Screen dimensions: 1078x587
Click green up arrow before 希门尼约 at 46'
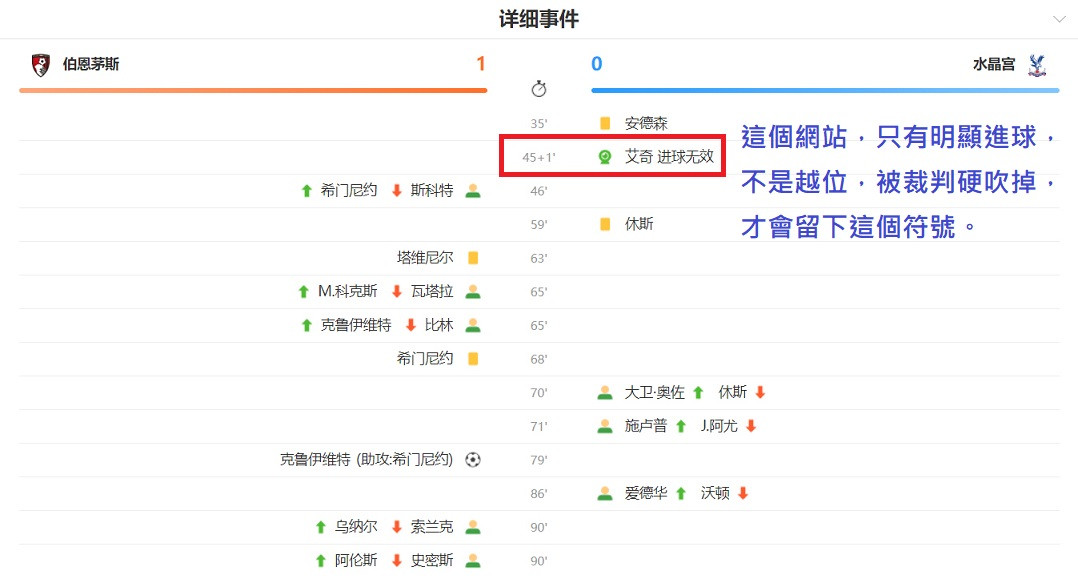307,191
